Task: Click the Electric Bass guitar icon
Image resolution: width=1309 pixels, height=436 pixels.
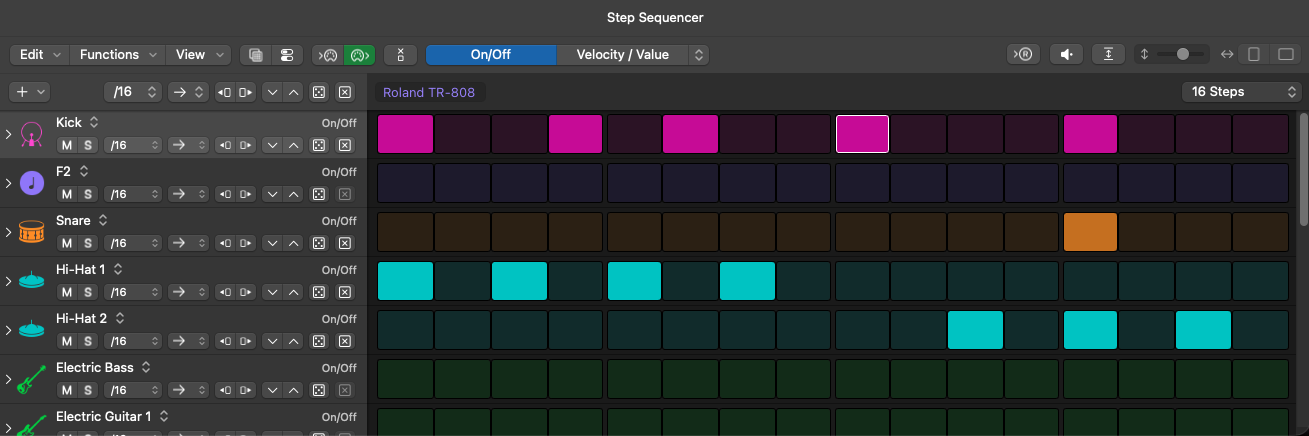Action: click(33, 379)
